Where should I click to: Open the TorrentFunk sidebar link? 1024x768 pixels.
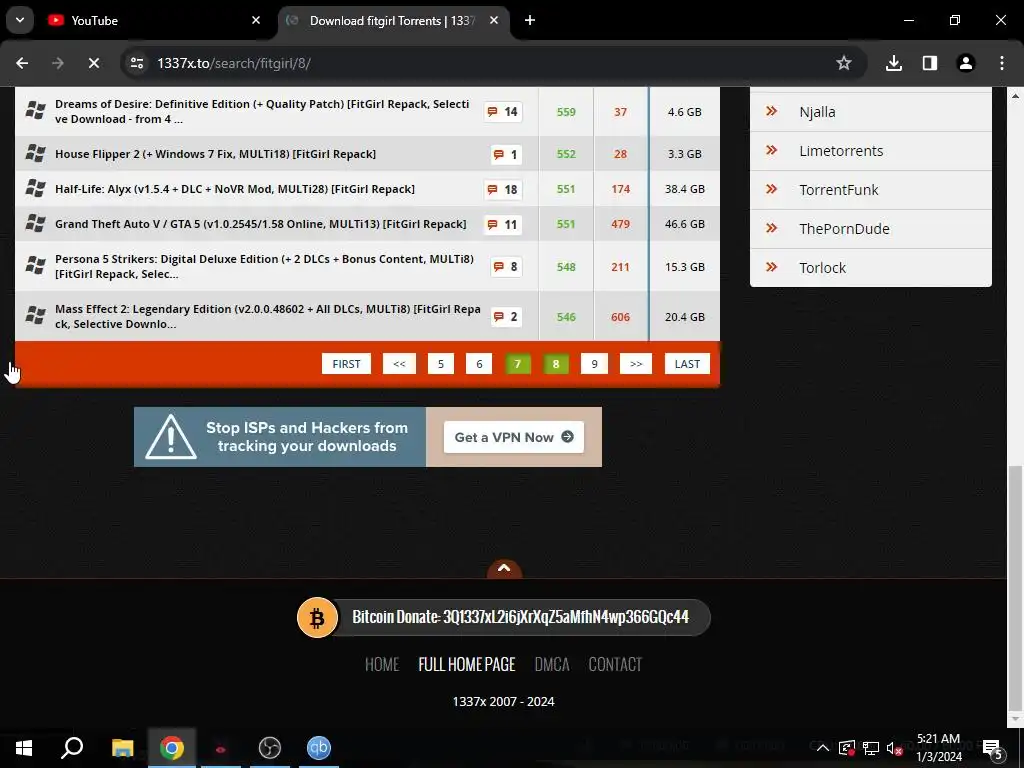pos(871,190)
